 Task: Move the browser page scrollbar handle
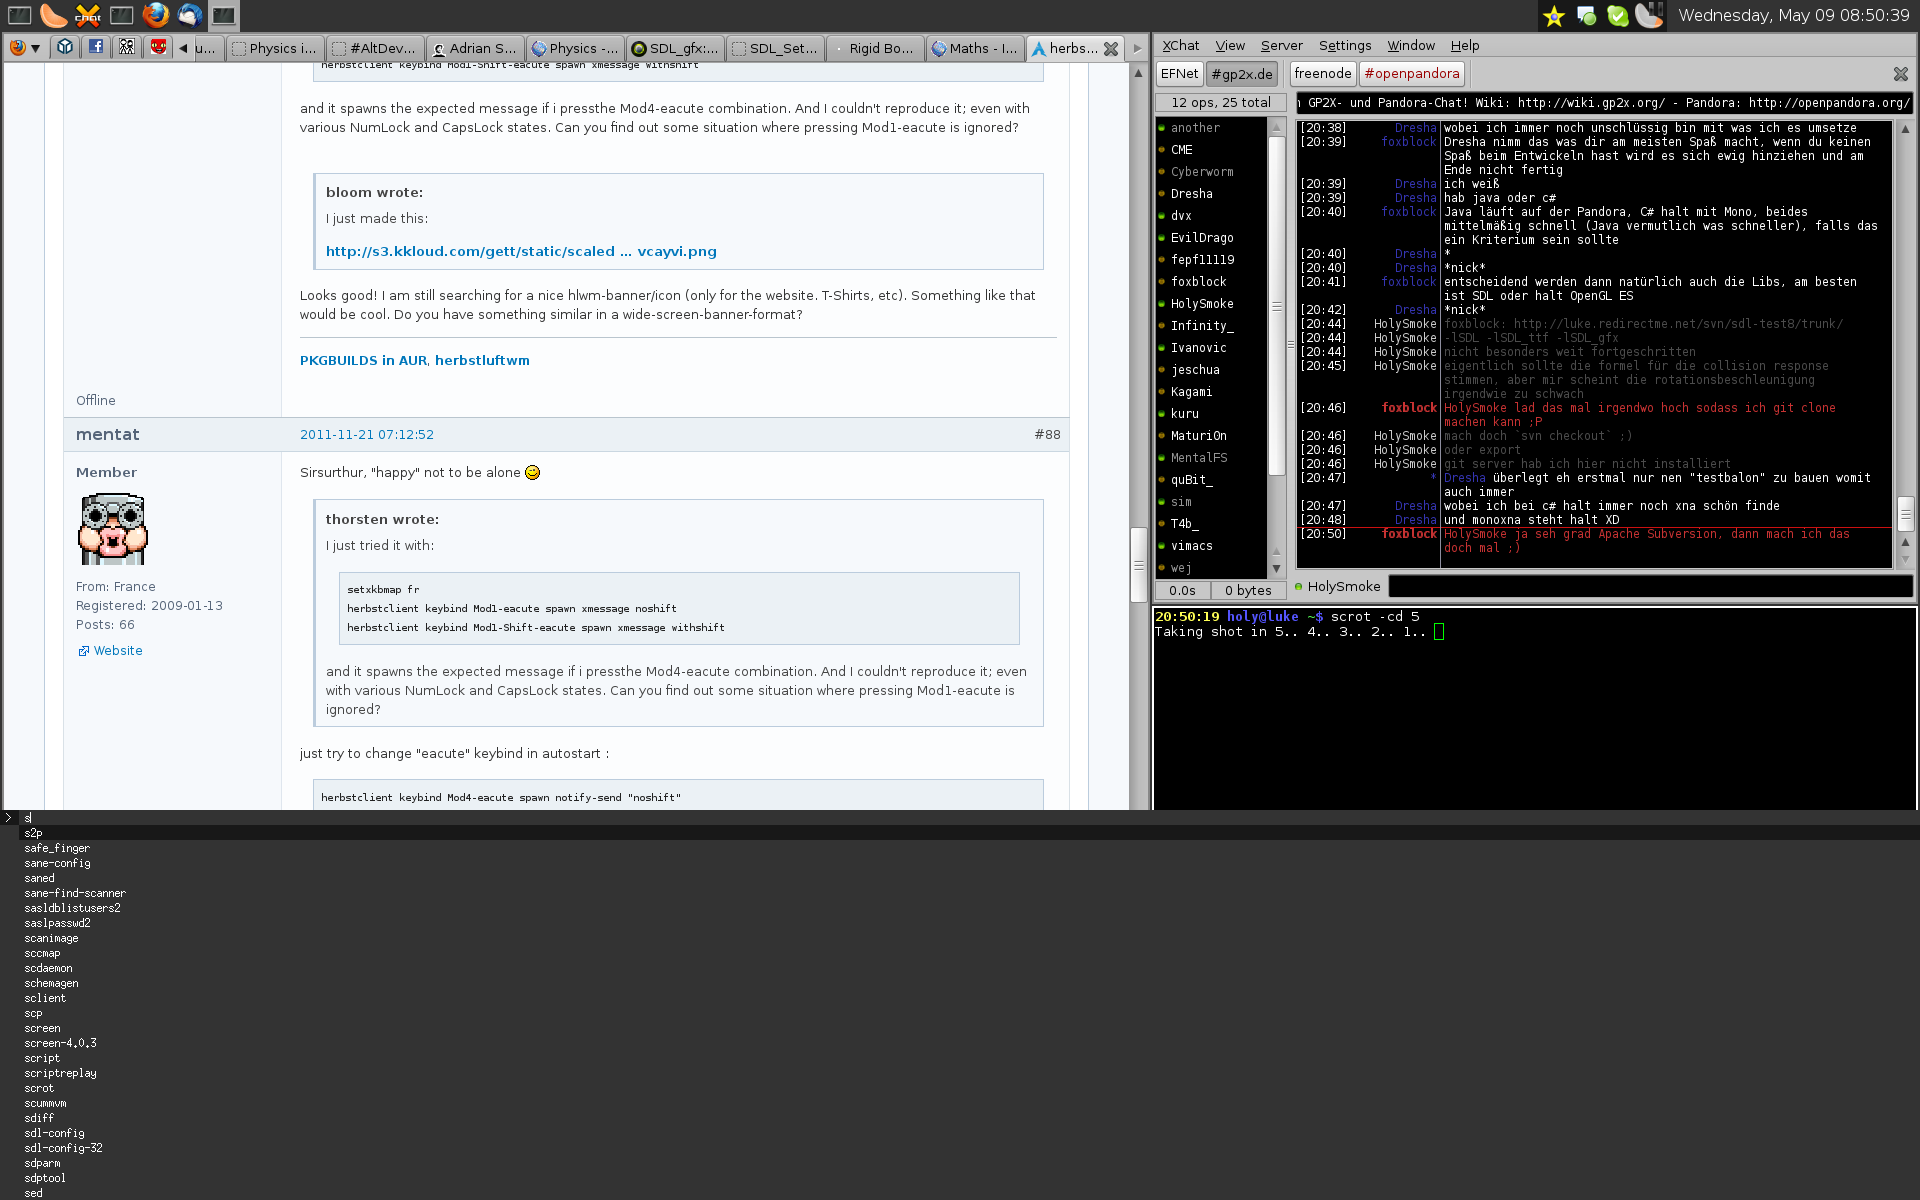(x=1138, y=565)
